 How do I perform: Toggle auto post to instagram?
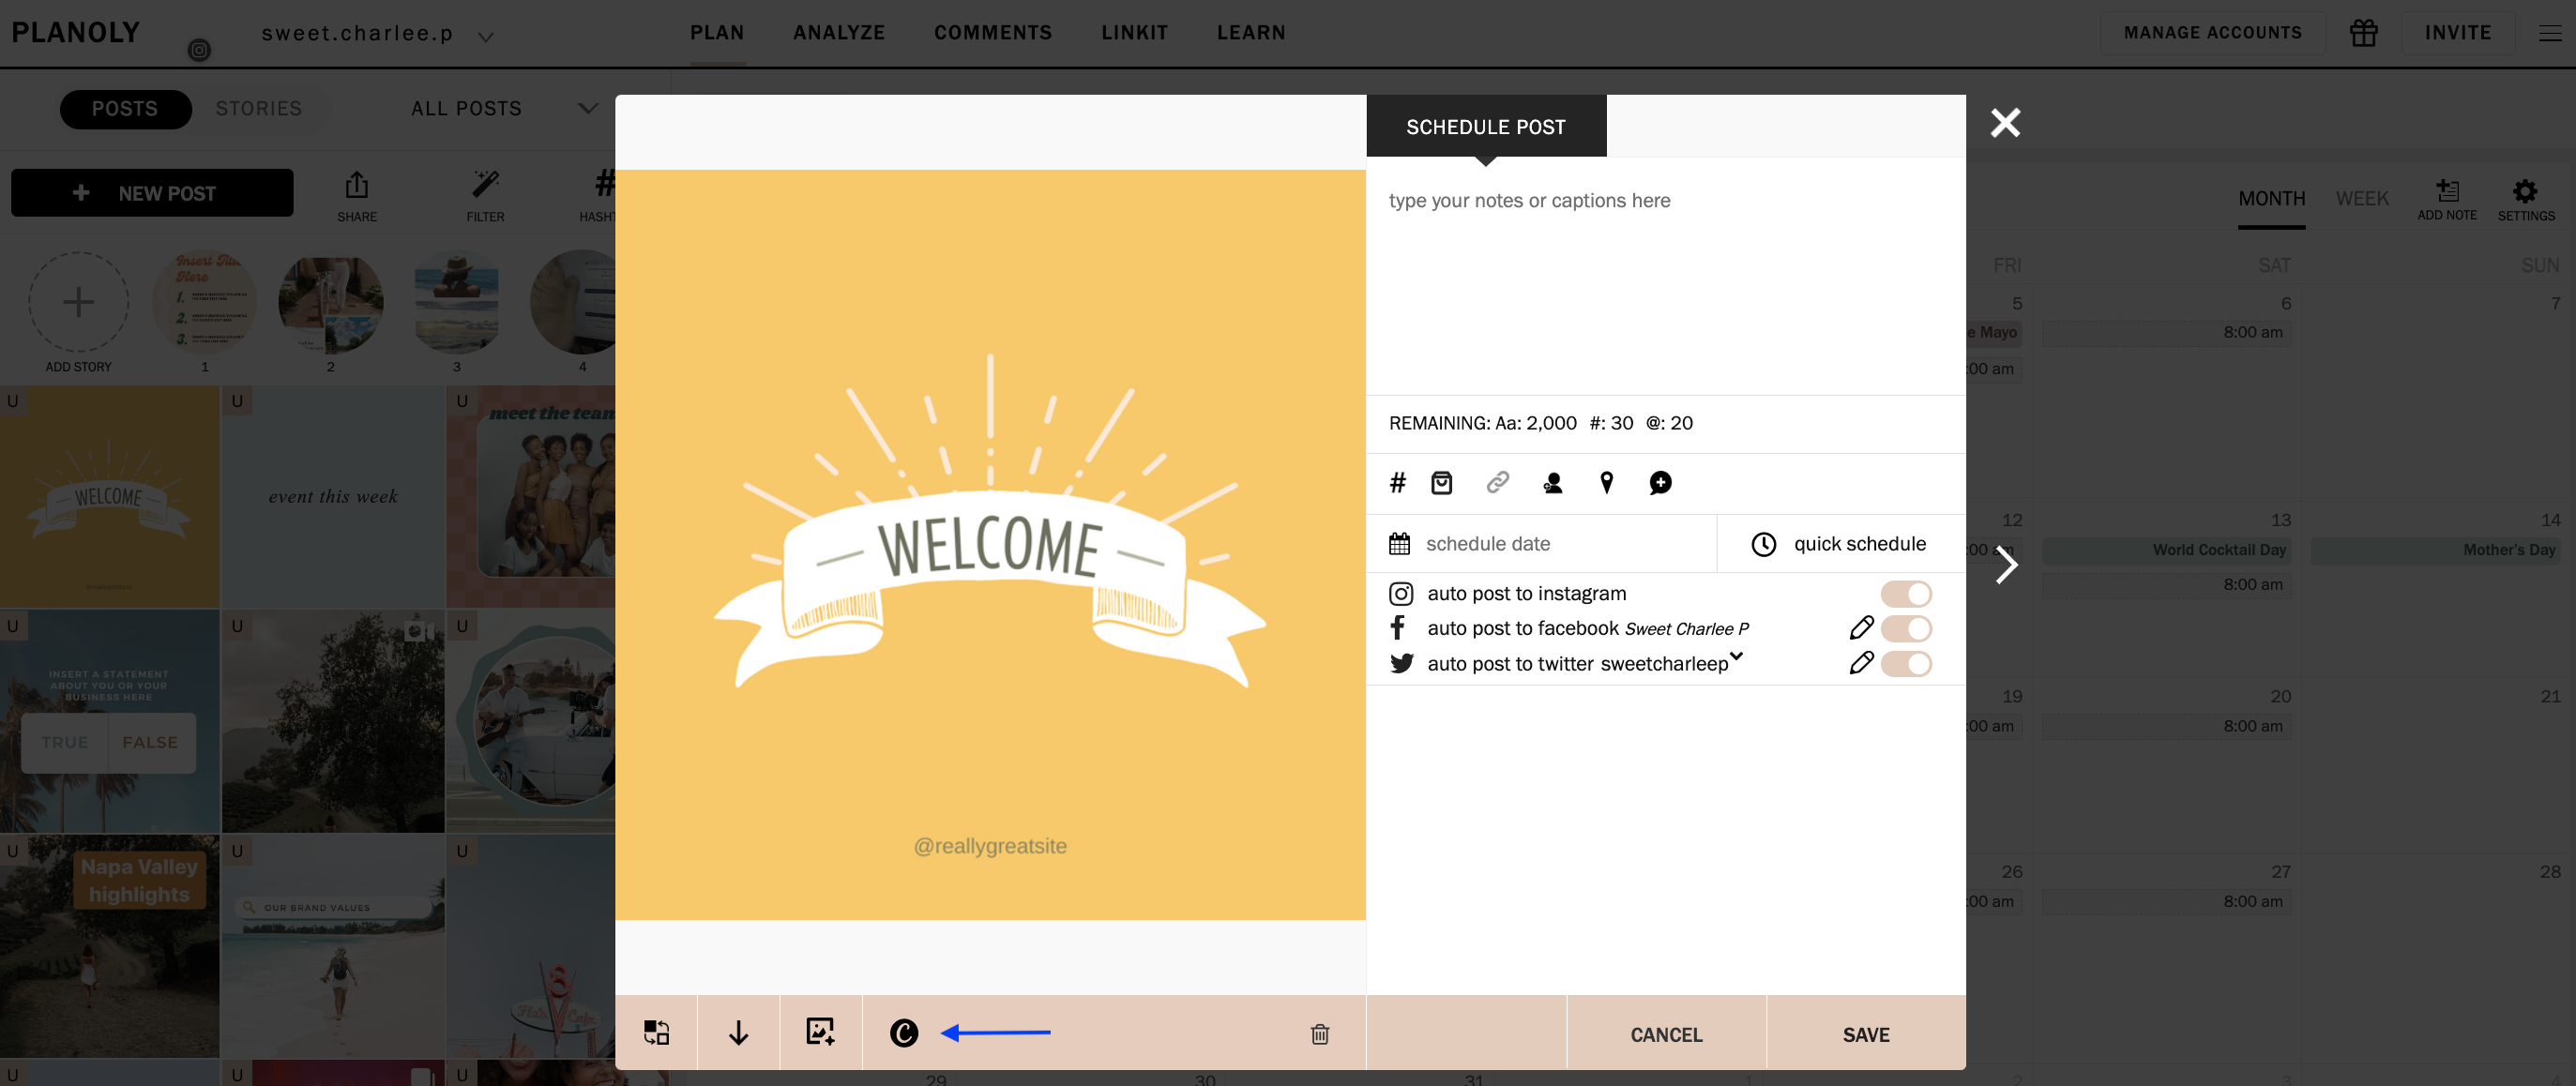pyautogui.click(x=1905, y=594)
